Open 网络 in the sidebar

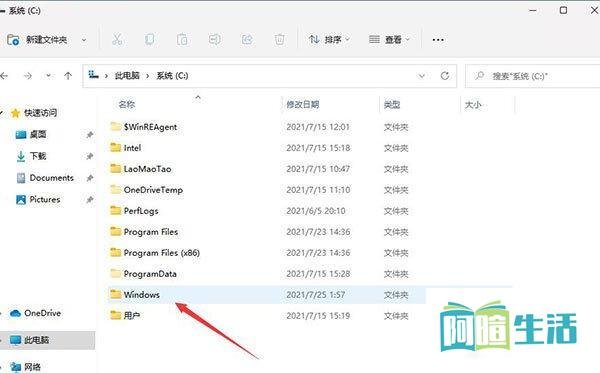point(32,367)
